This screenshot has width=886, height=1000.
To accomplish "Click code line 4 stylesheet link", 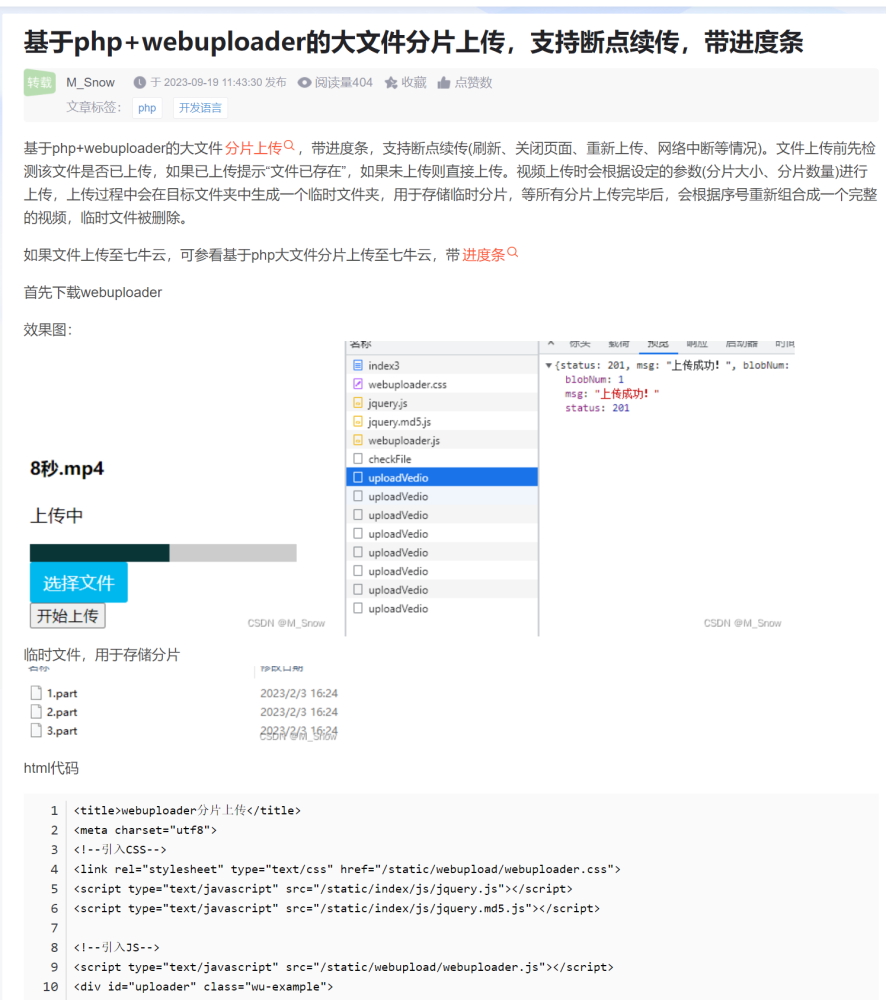I will pos(347,869).
